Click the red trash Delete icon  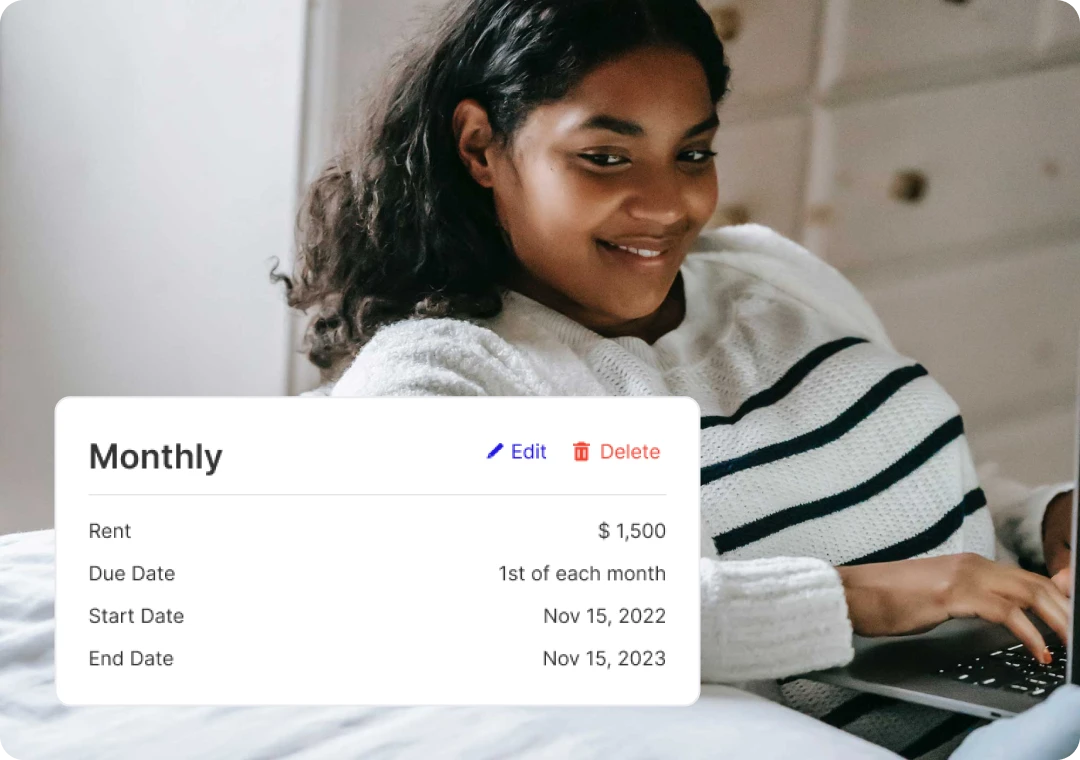581,452
